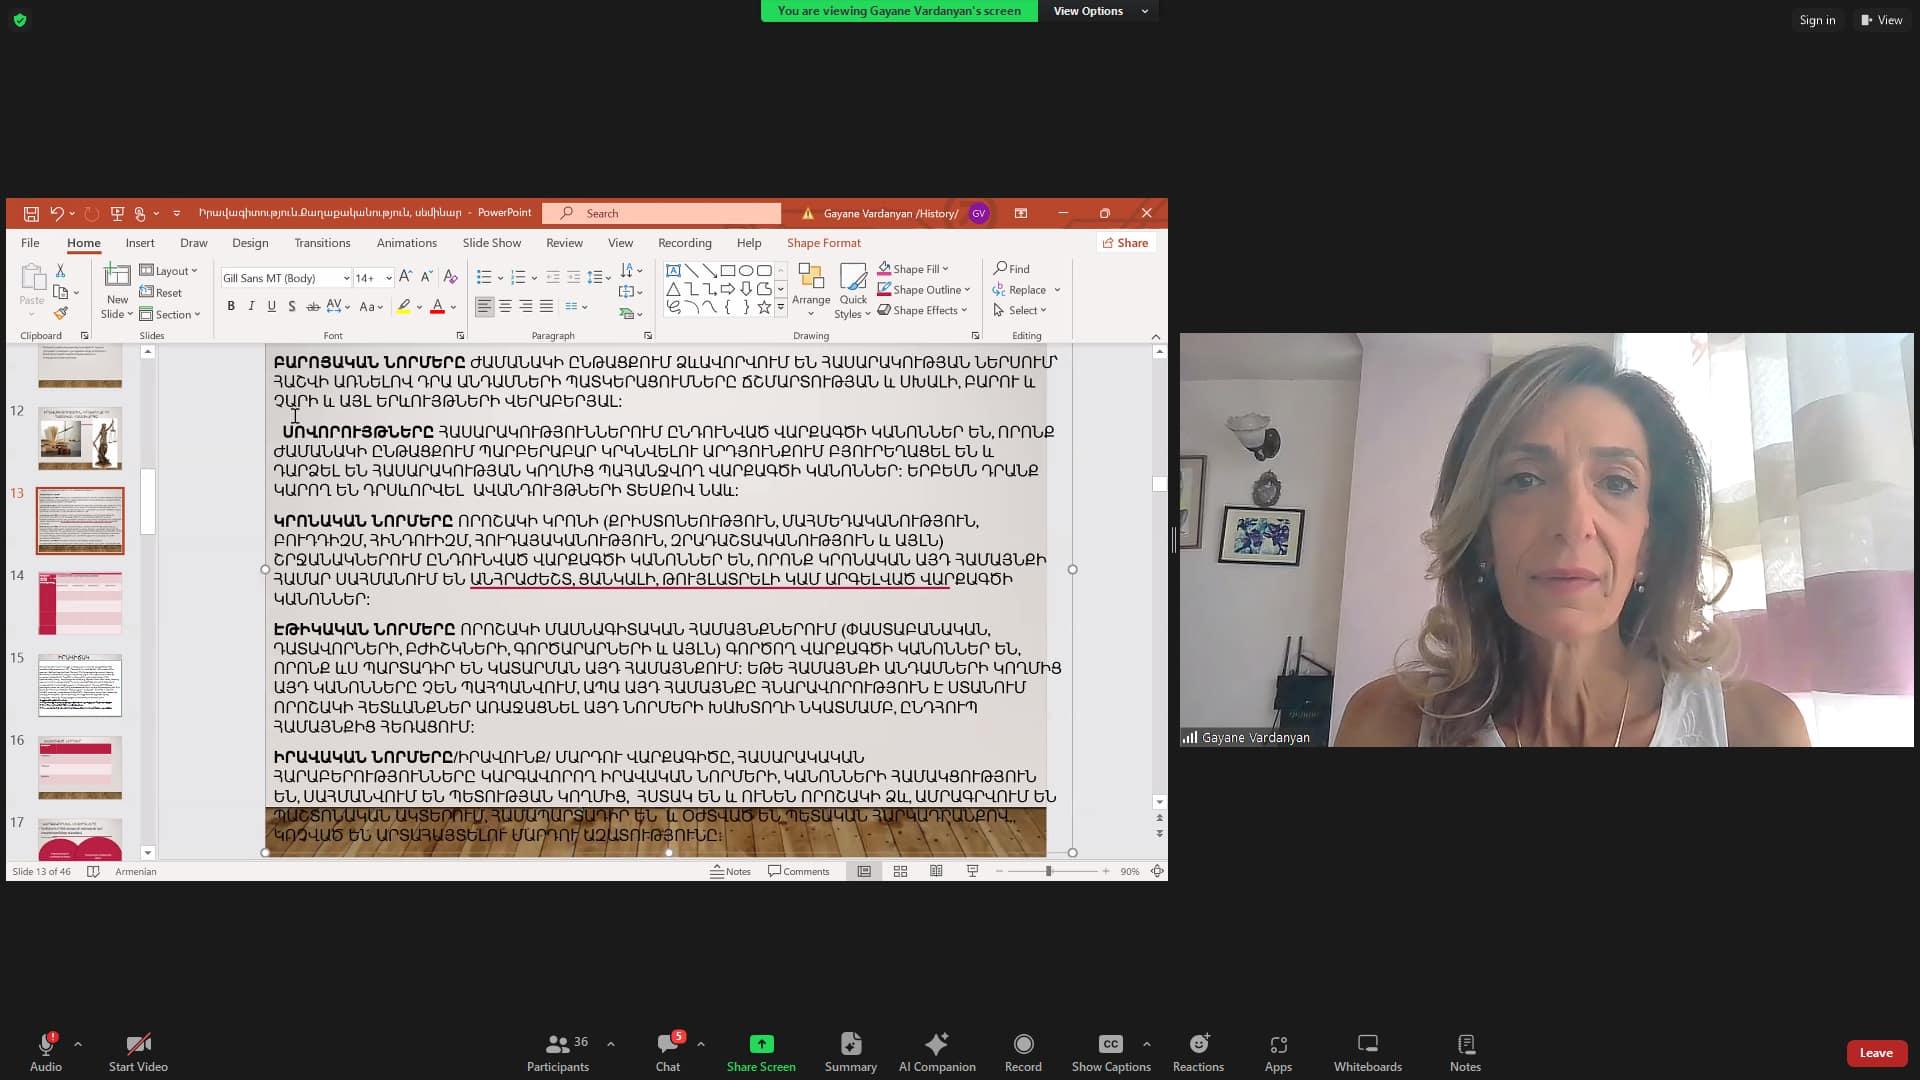Open the Notes icon in Zoom toolbar
The image size is (1920, 1080).
click(1465, 1045)
